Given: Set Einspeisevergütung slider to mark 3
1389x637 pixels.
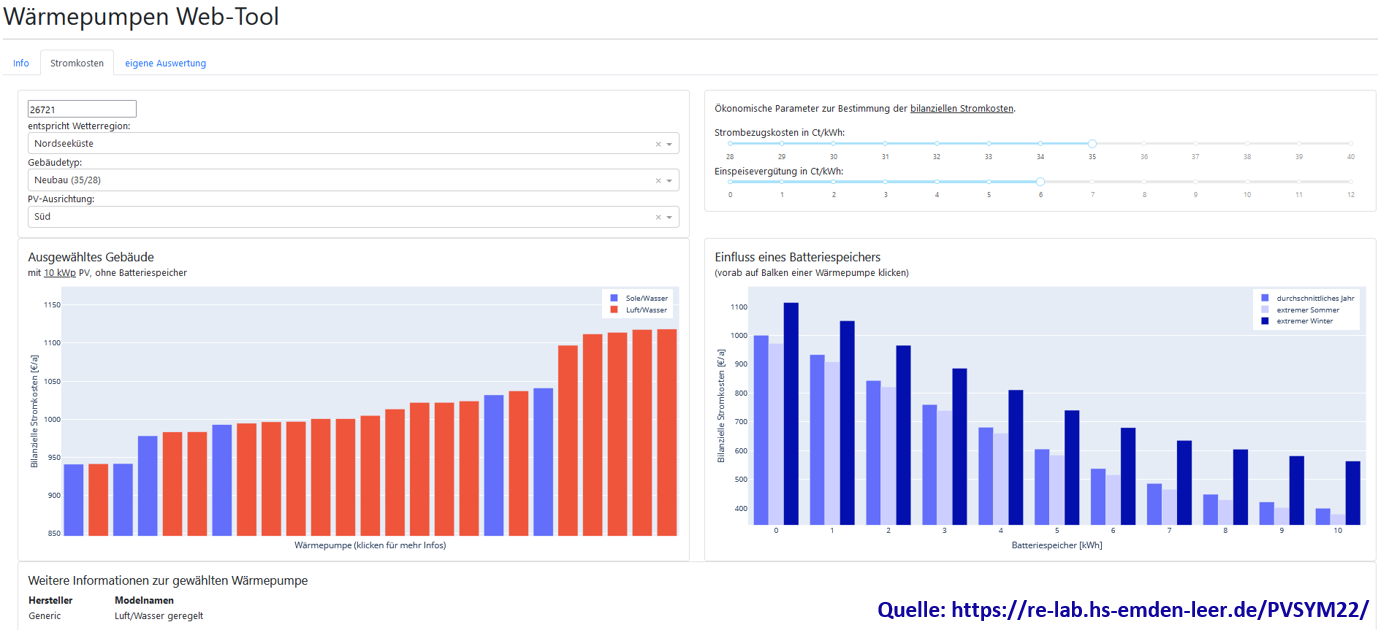Looking at the screenshot, I should [x=885, y=182].
